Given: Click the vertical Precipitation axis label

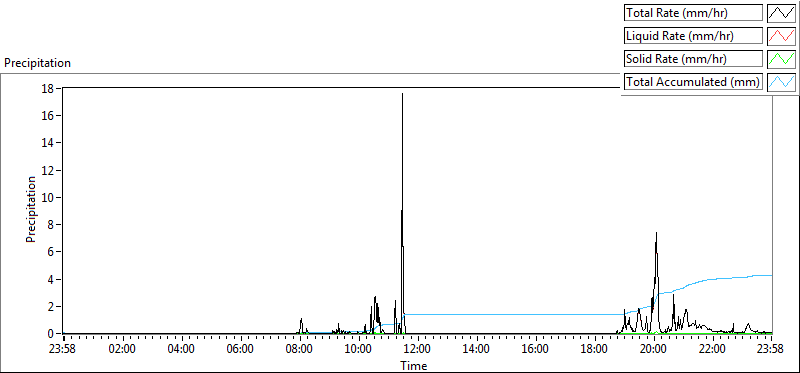Looking at the screenshot, I should tap(31, 209).
